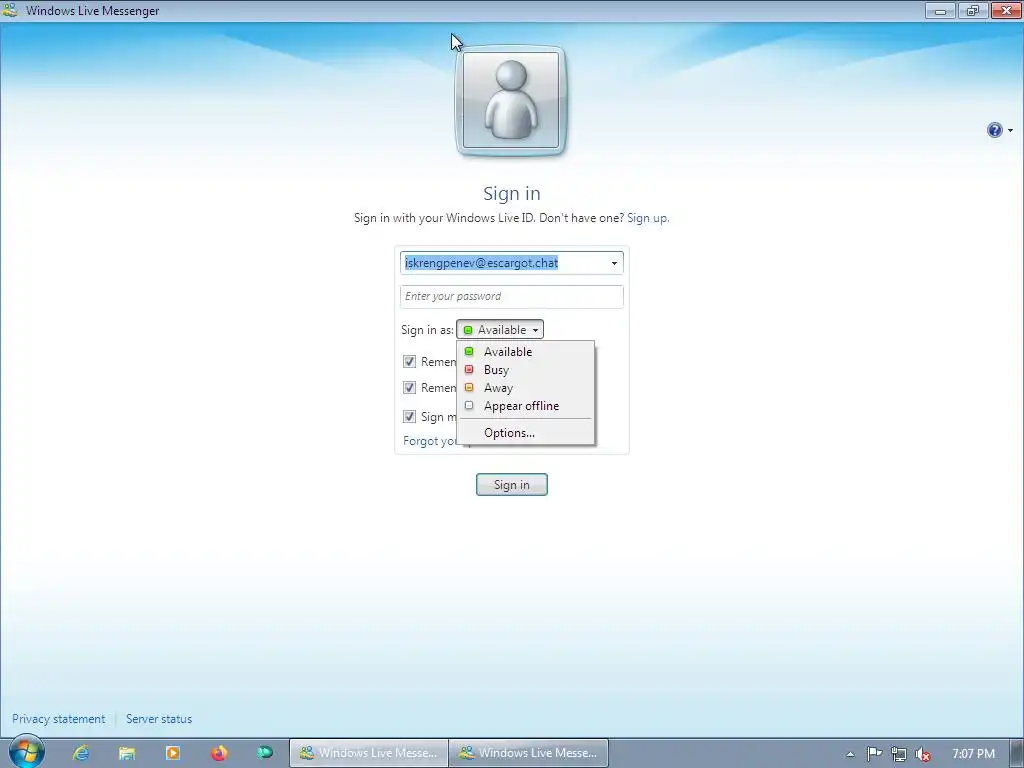The width and height of the screenshot is (1024, 768).
Task: Launch Internet Explorer from the taskbar
Action: [81, 753]
